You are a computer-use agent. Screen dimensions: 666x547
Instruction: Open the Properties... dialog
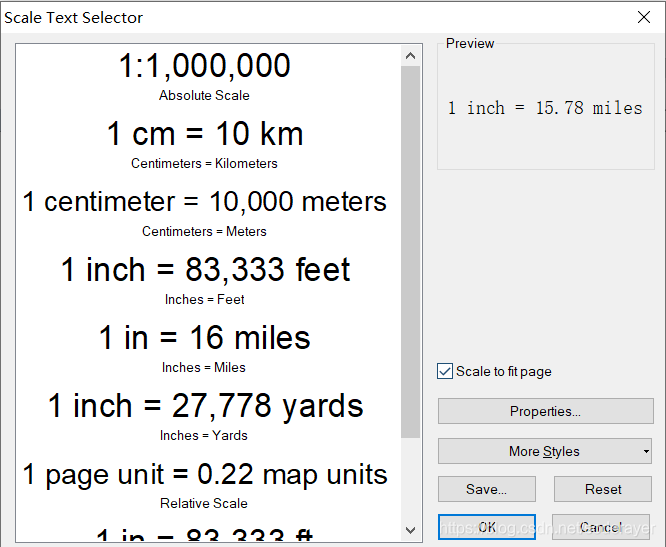tap(545, 411)
